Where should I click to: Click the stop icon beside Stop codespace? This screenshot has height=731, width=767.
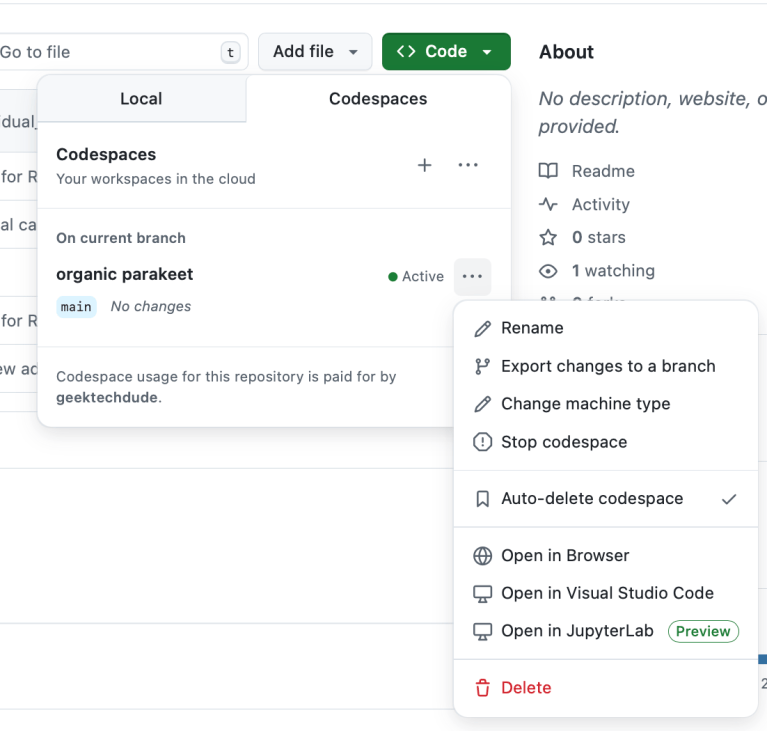(482, 442)
